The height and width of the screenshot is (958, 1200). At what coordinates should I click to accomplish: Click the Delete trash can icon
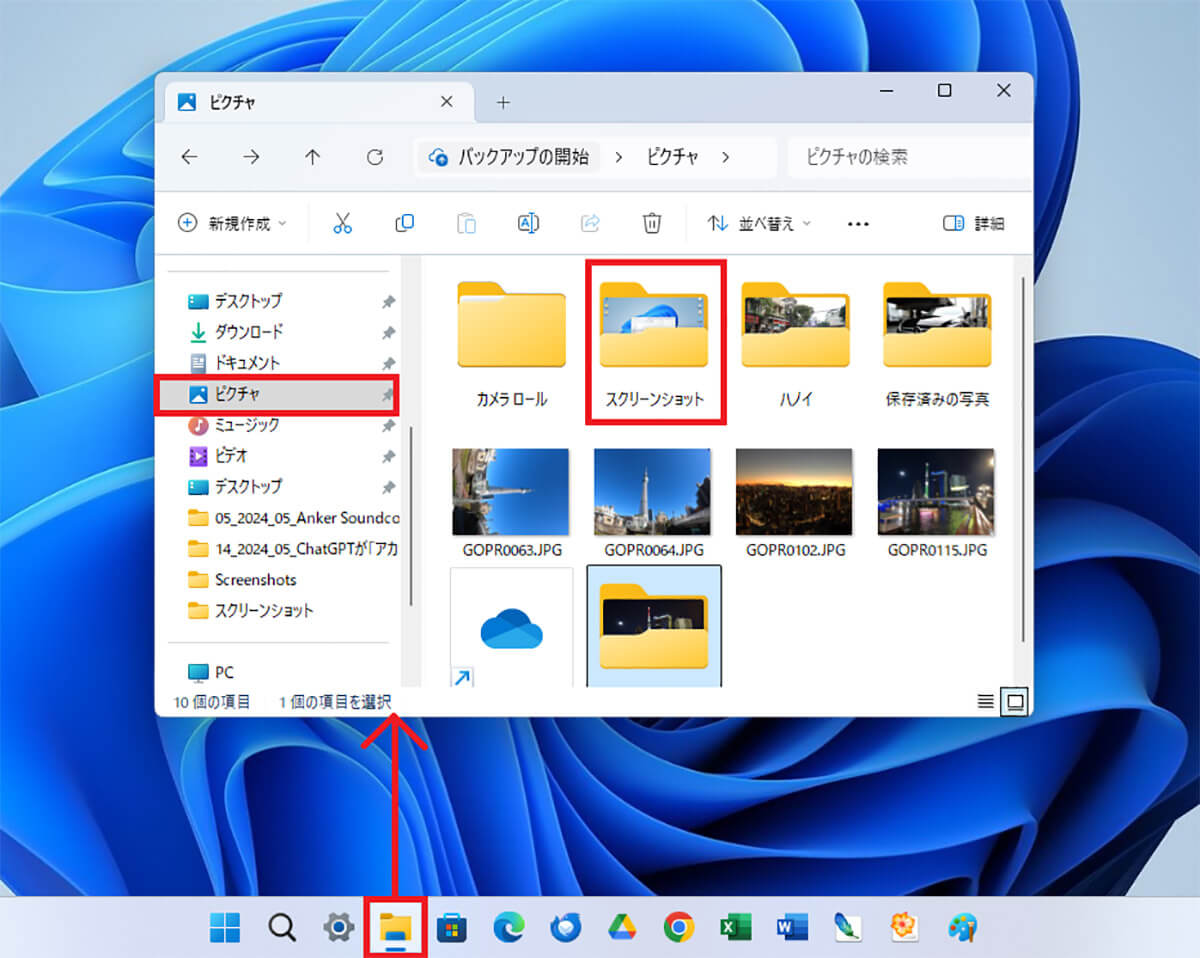(652, 224)
